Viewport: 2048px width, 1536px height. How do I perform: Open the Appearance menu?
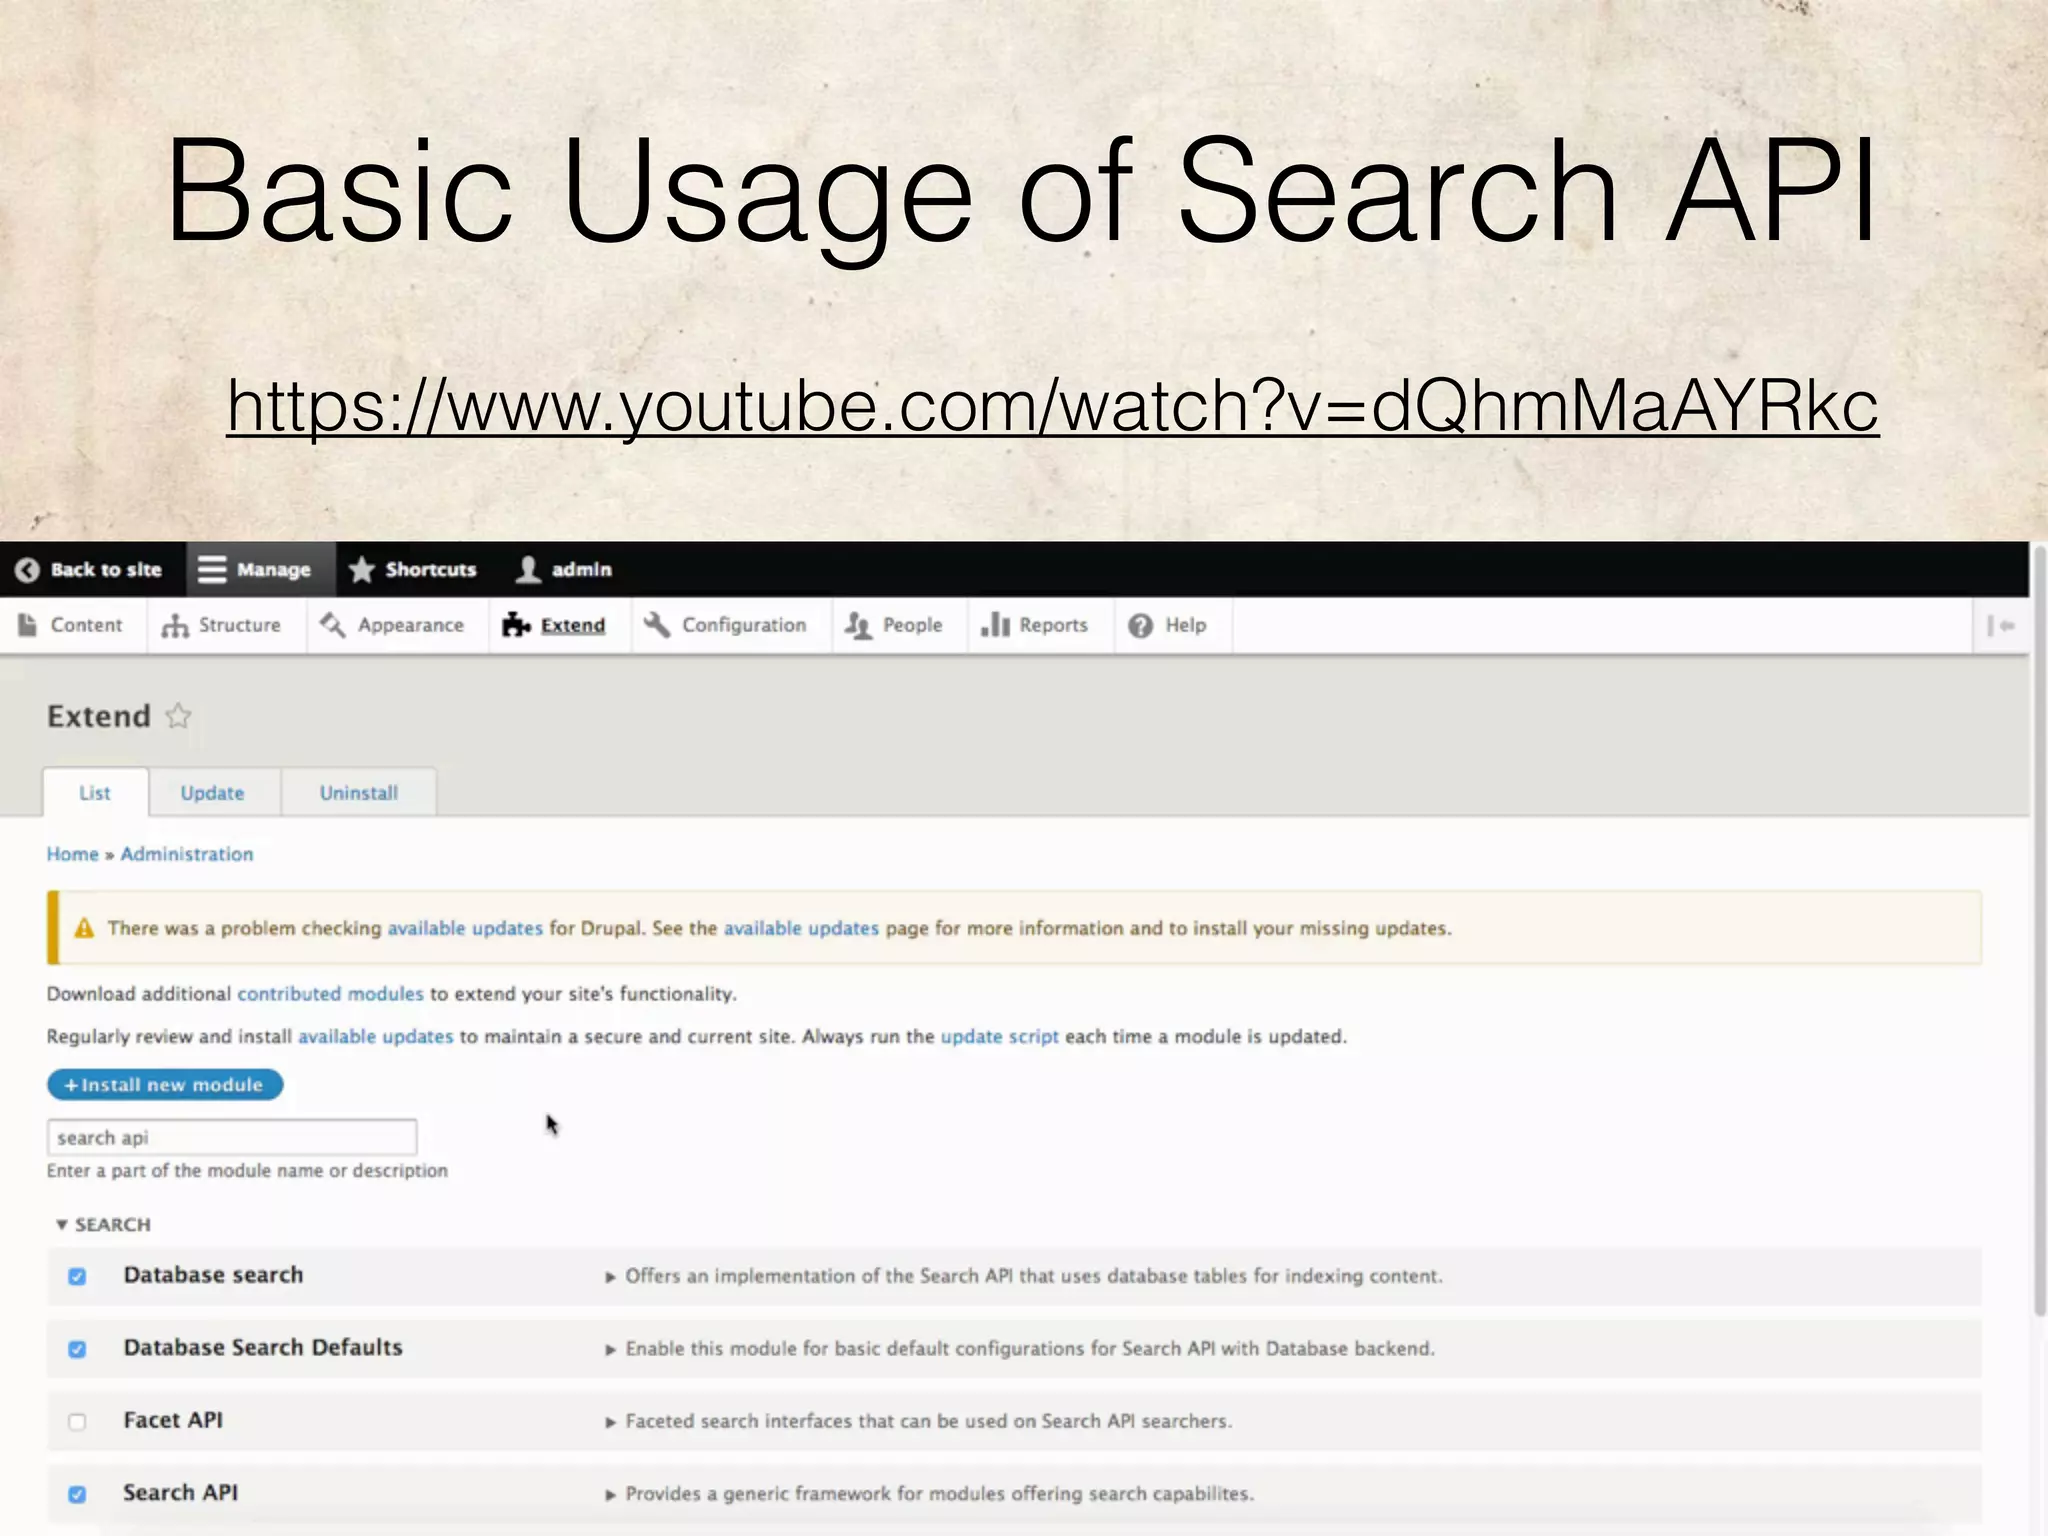[x=397, y=626]
